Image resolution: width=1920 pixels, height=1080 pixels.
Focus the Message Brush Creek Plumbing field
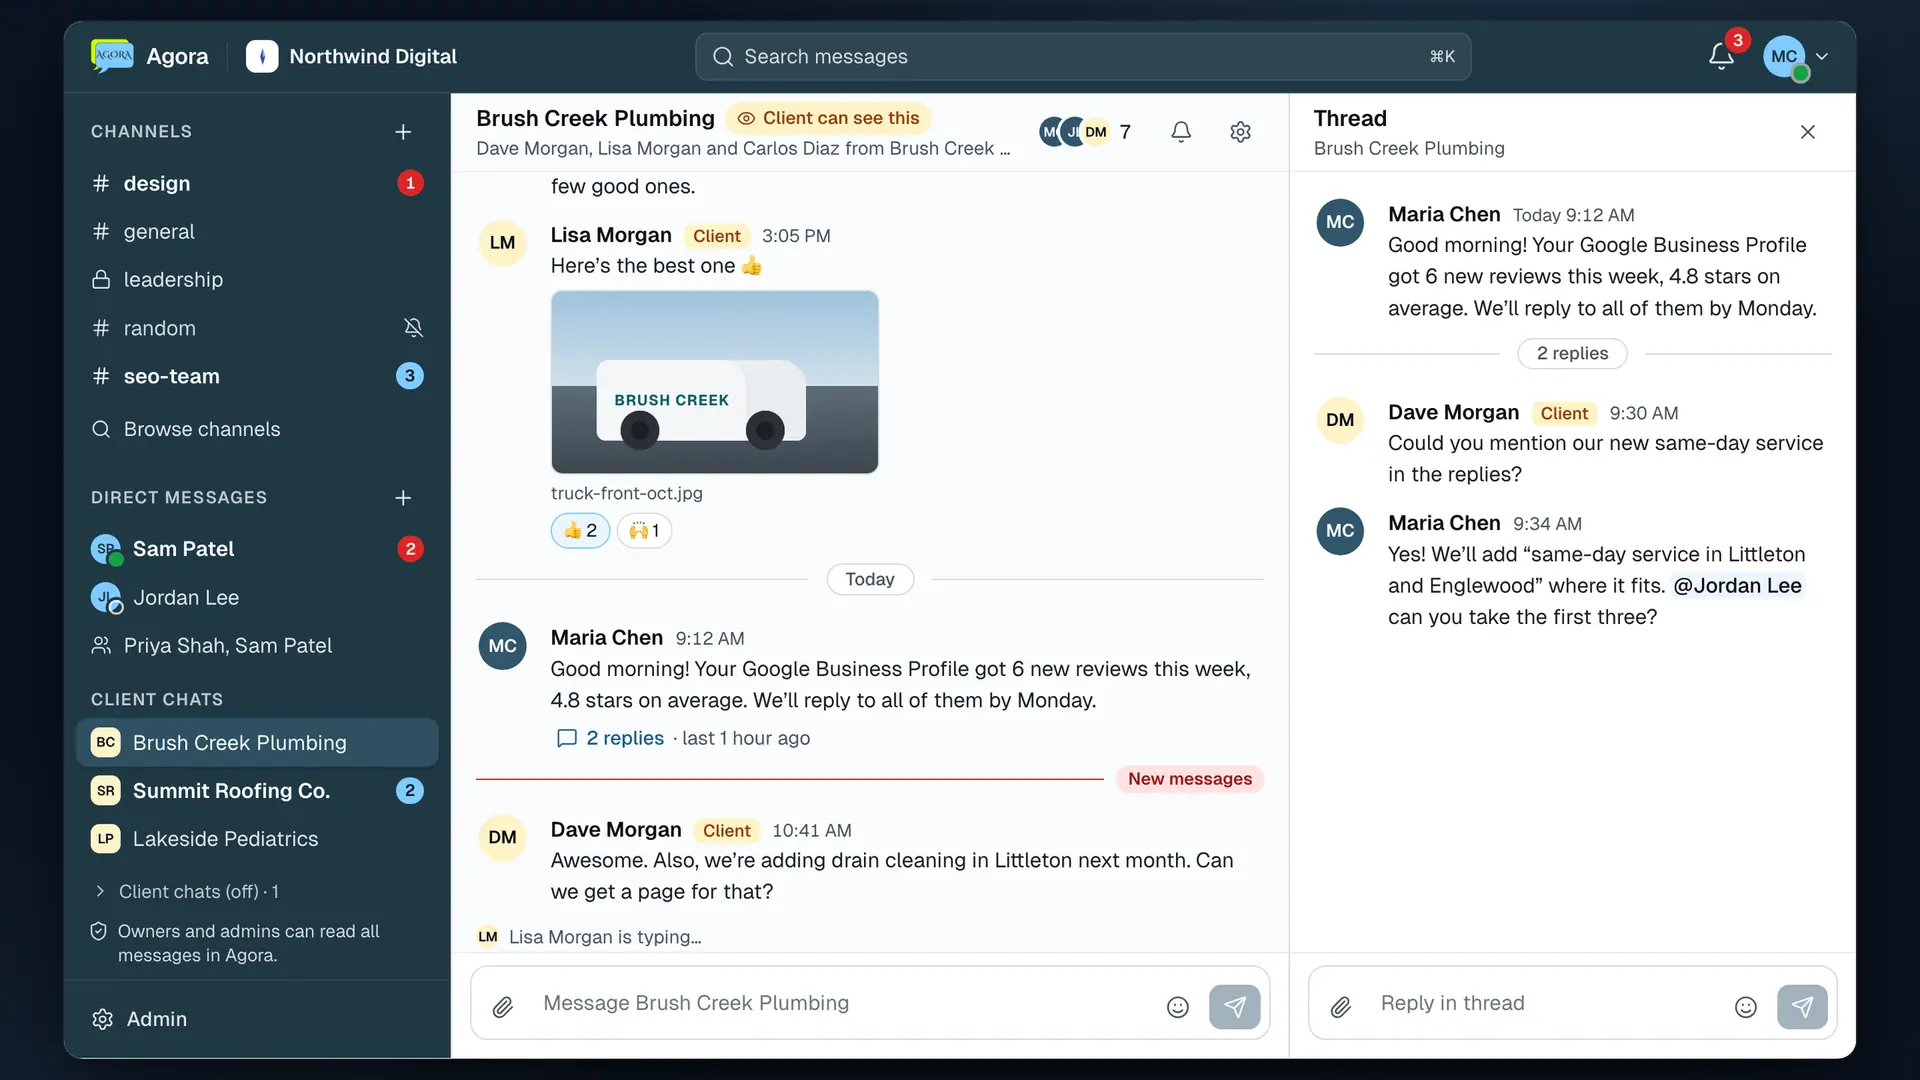tap(845, 1003)
